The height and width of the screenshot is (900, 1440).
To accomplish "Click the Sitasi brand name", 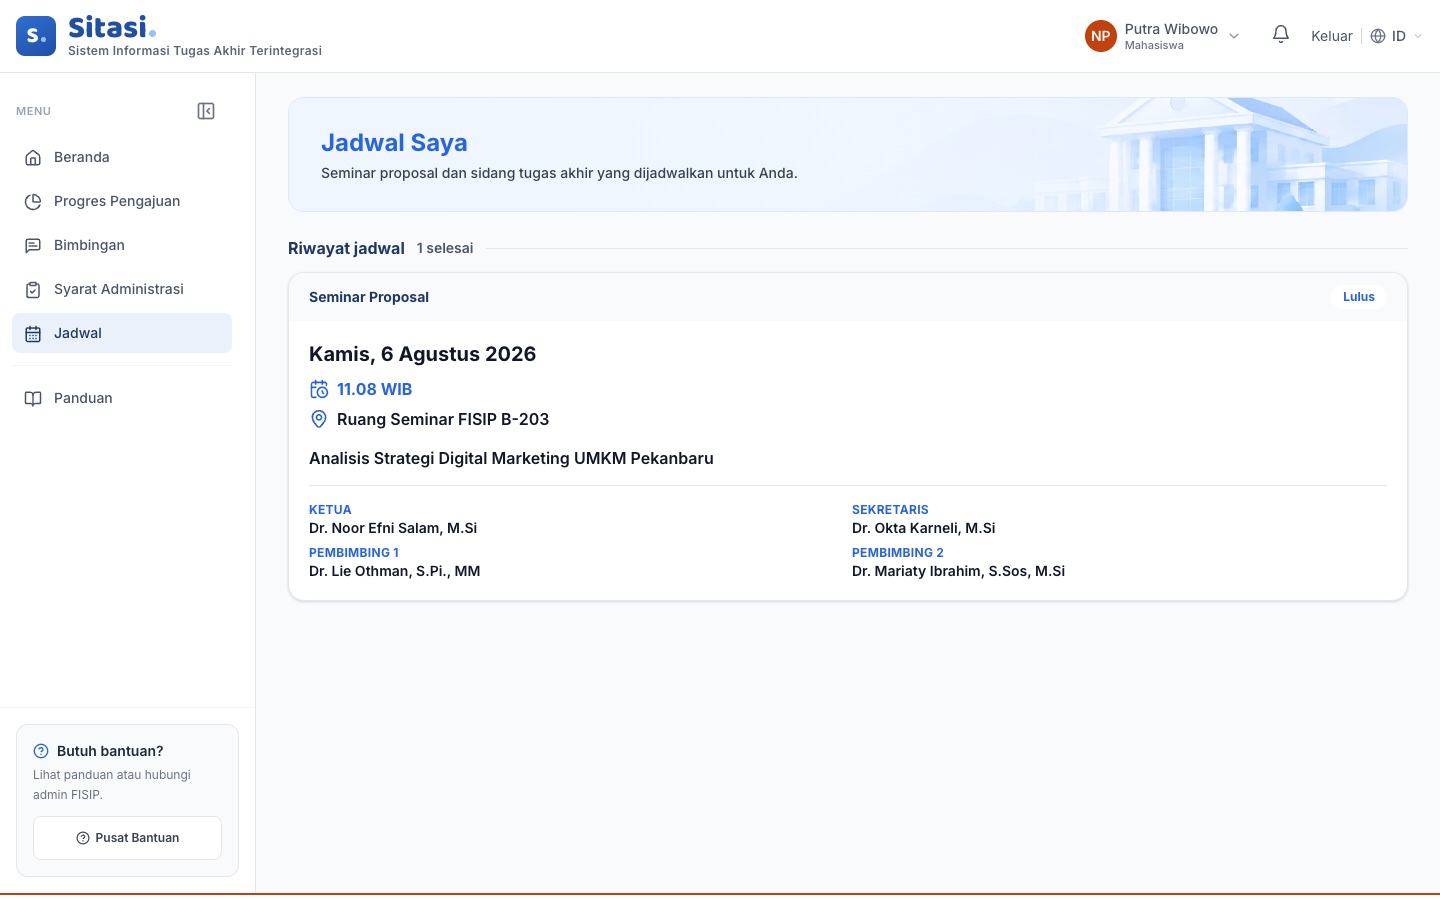I will coord(112,27).
